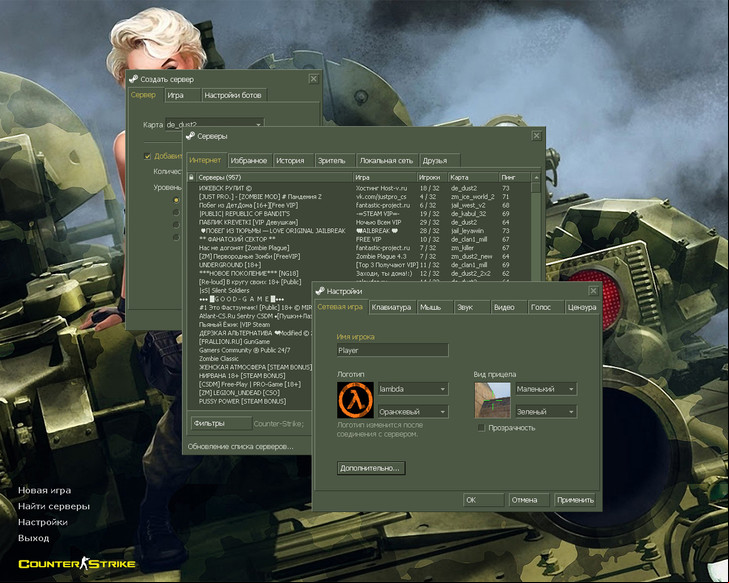Open the Зеленый crosshair color dropdown
Screen dimensions: 729x583
coord(546,411)
